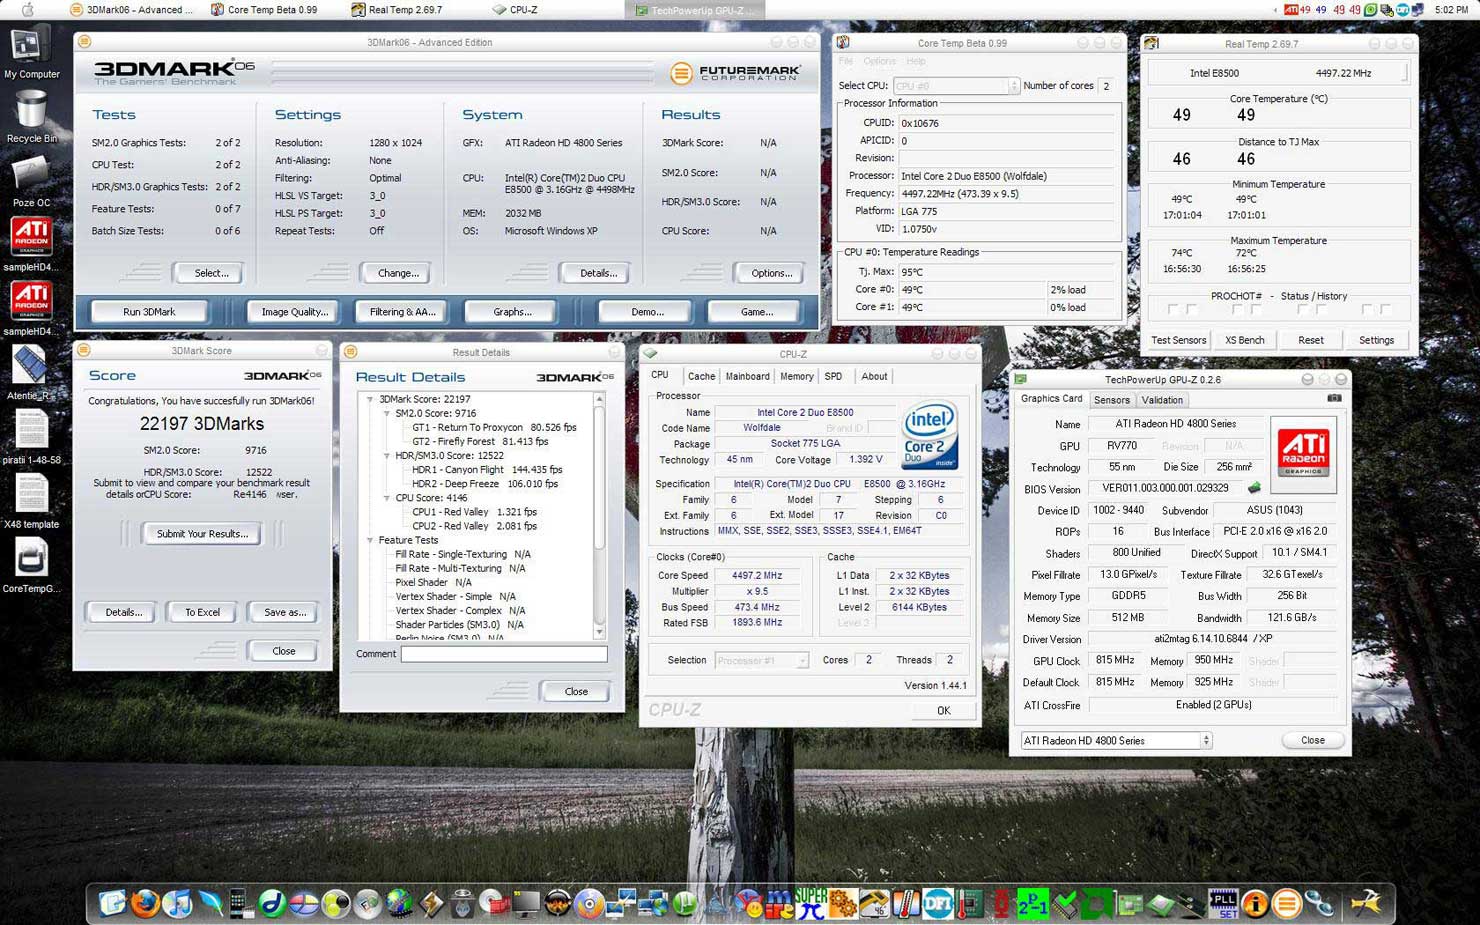Tick the rightmost PROCHOT# checkbox in Real Temp
1480x925 pixels.
point(1386,310)
